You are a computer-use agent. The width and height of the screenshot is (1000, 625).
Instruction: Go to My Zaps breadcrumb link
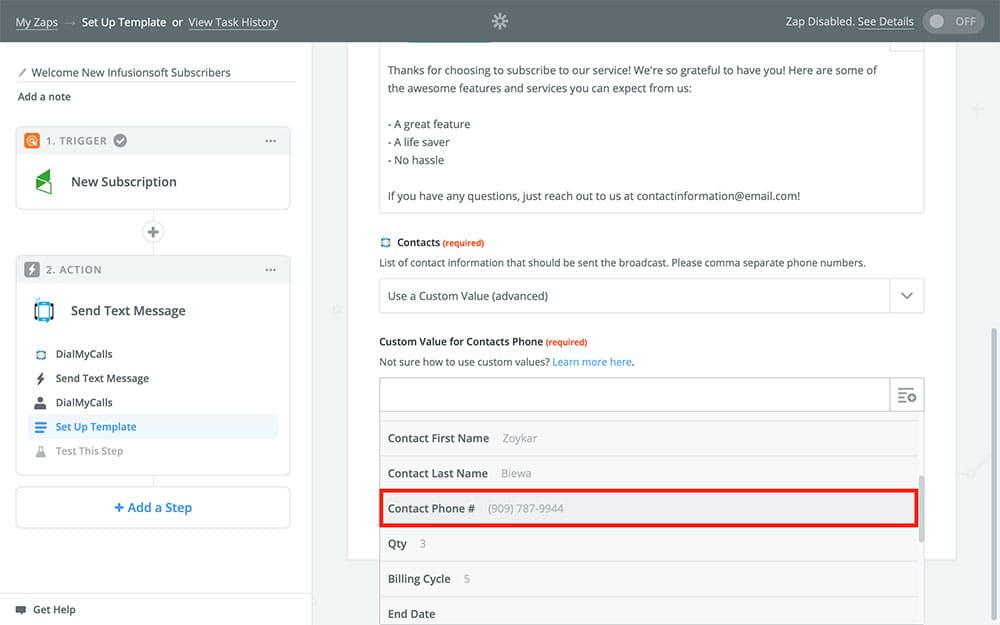[37, 22]
